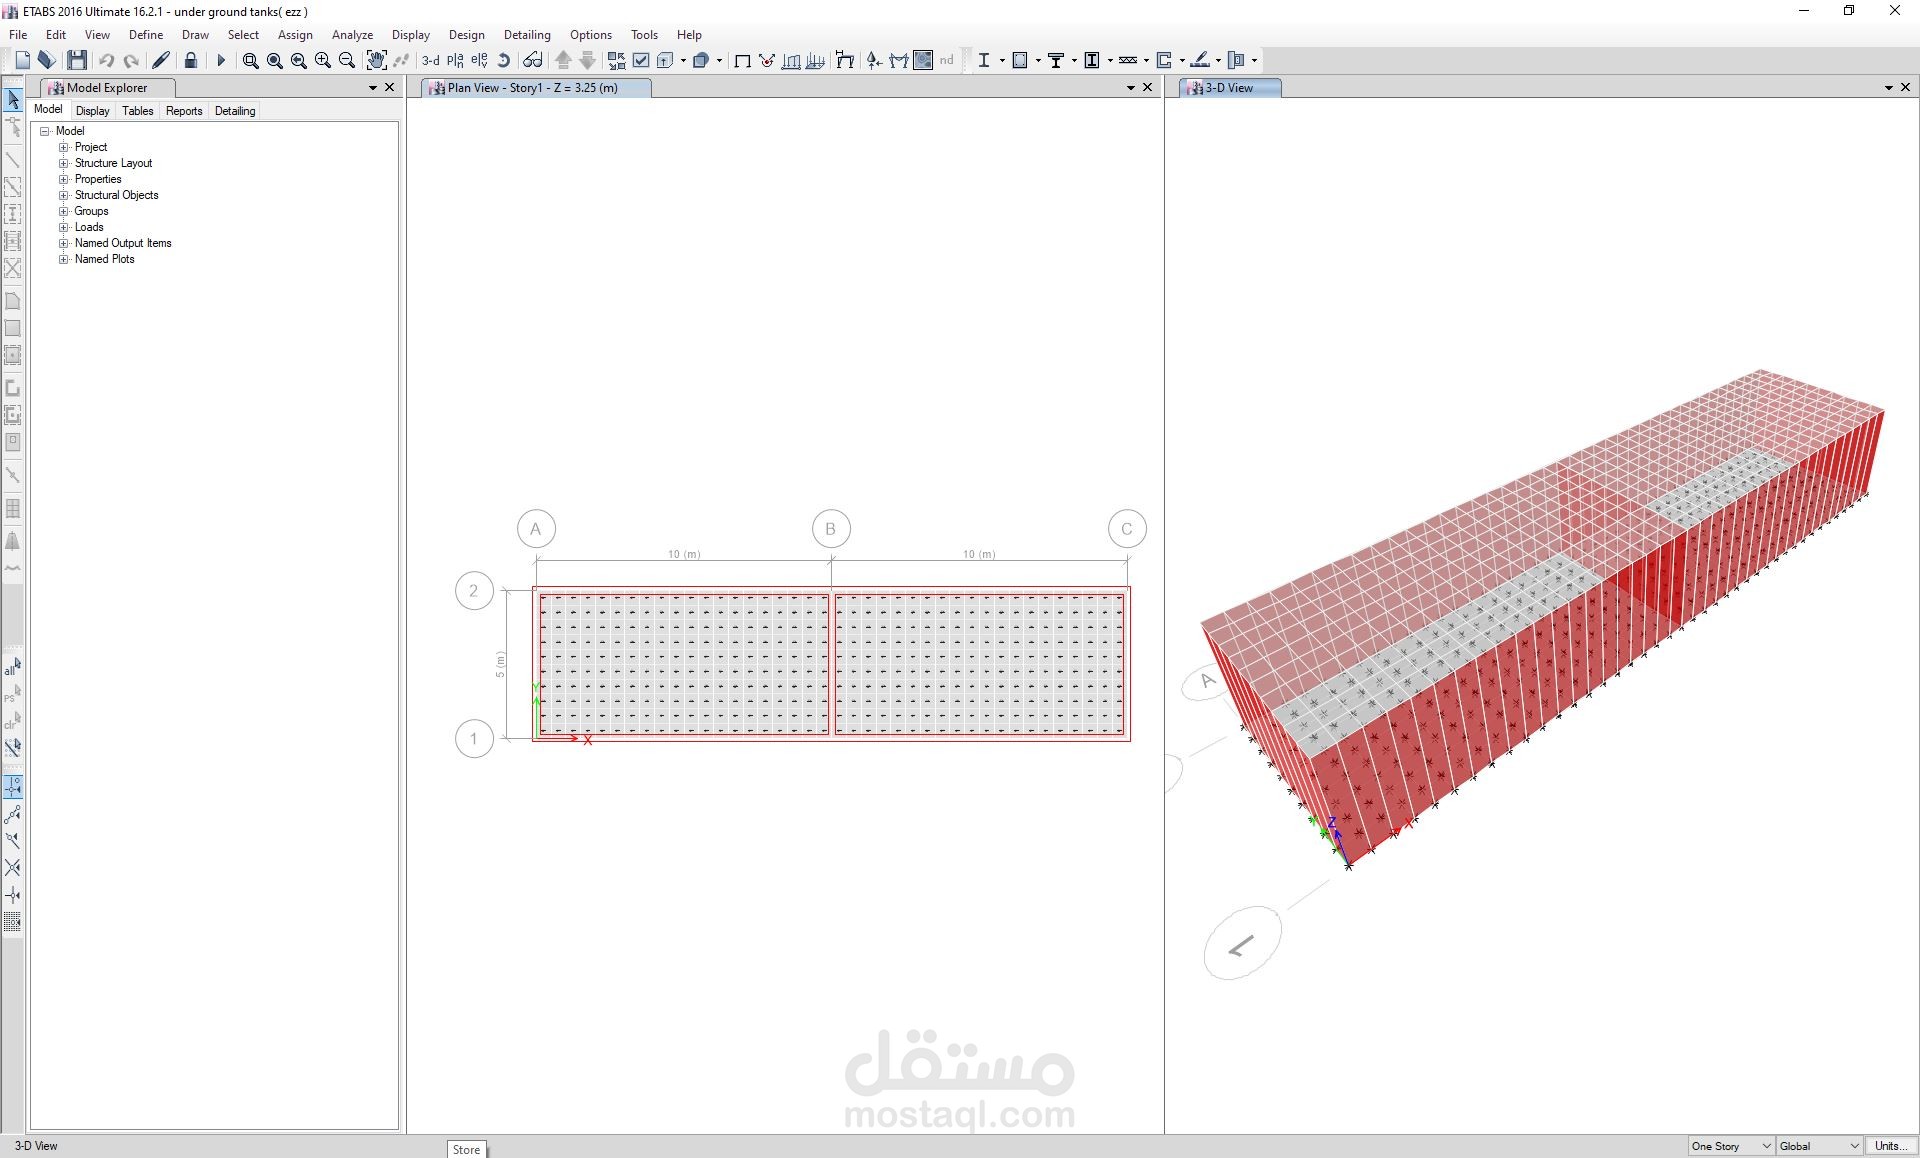This screenshot has height=1158, width=1920.
Task: Click the New Model icon
Action: [22, 60]
